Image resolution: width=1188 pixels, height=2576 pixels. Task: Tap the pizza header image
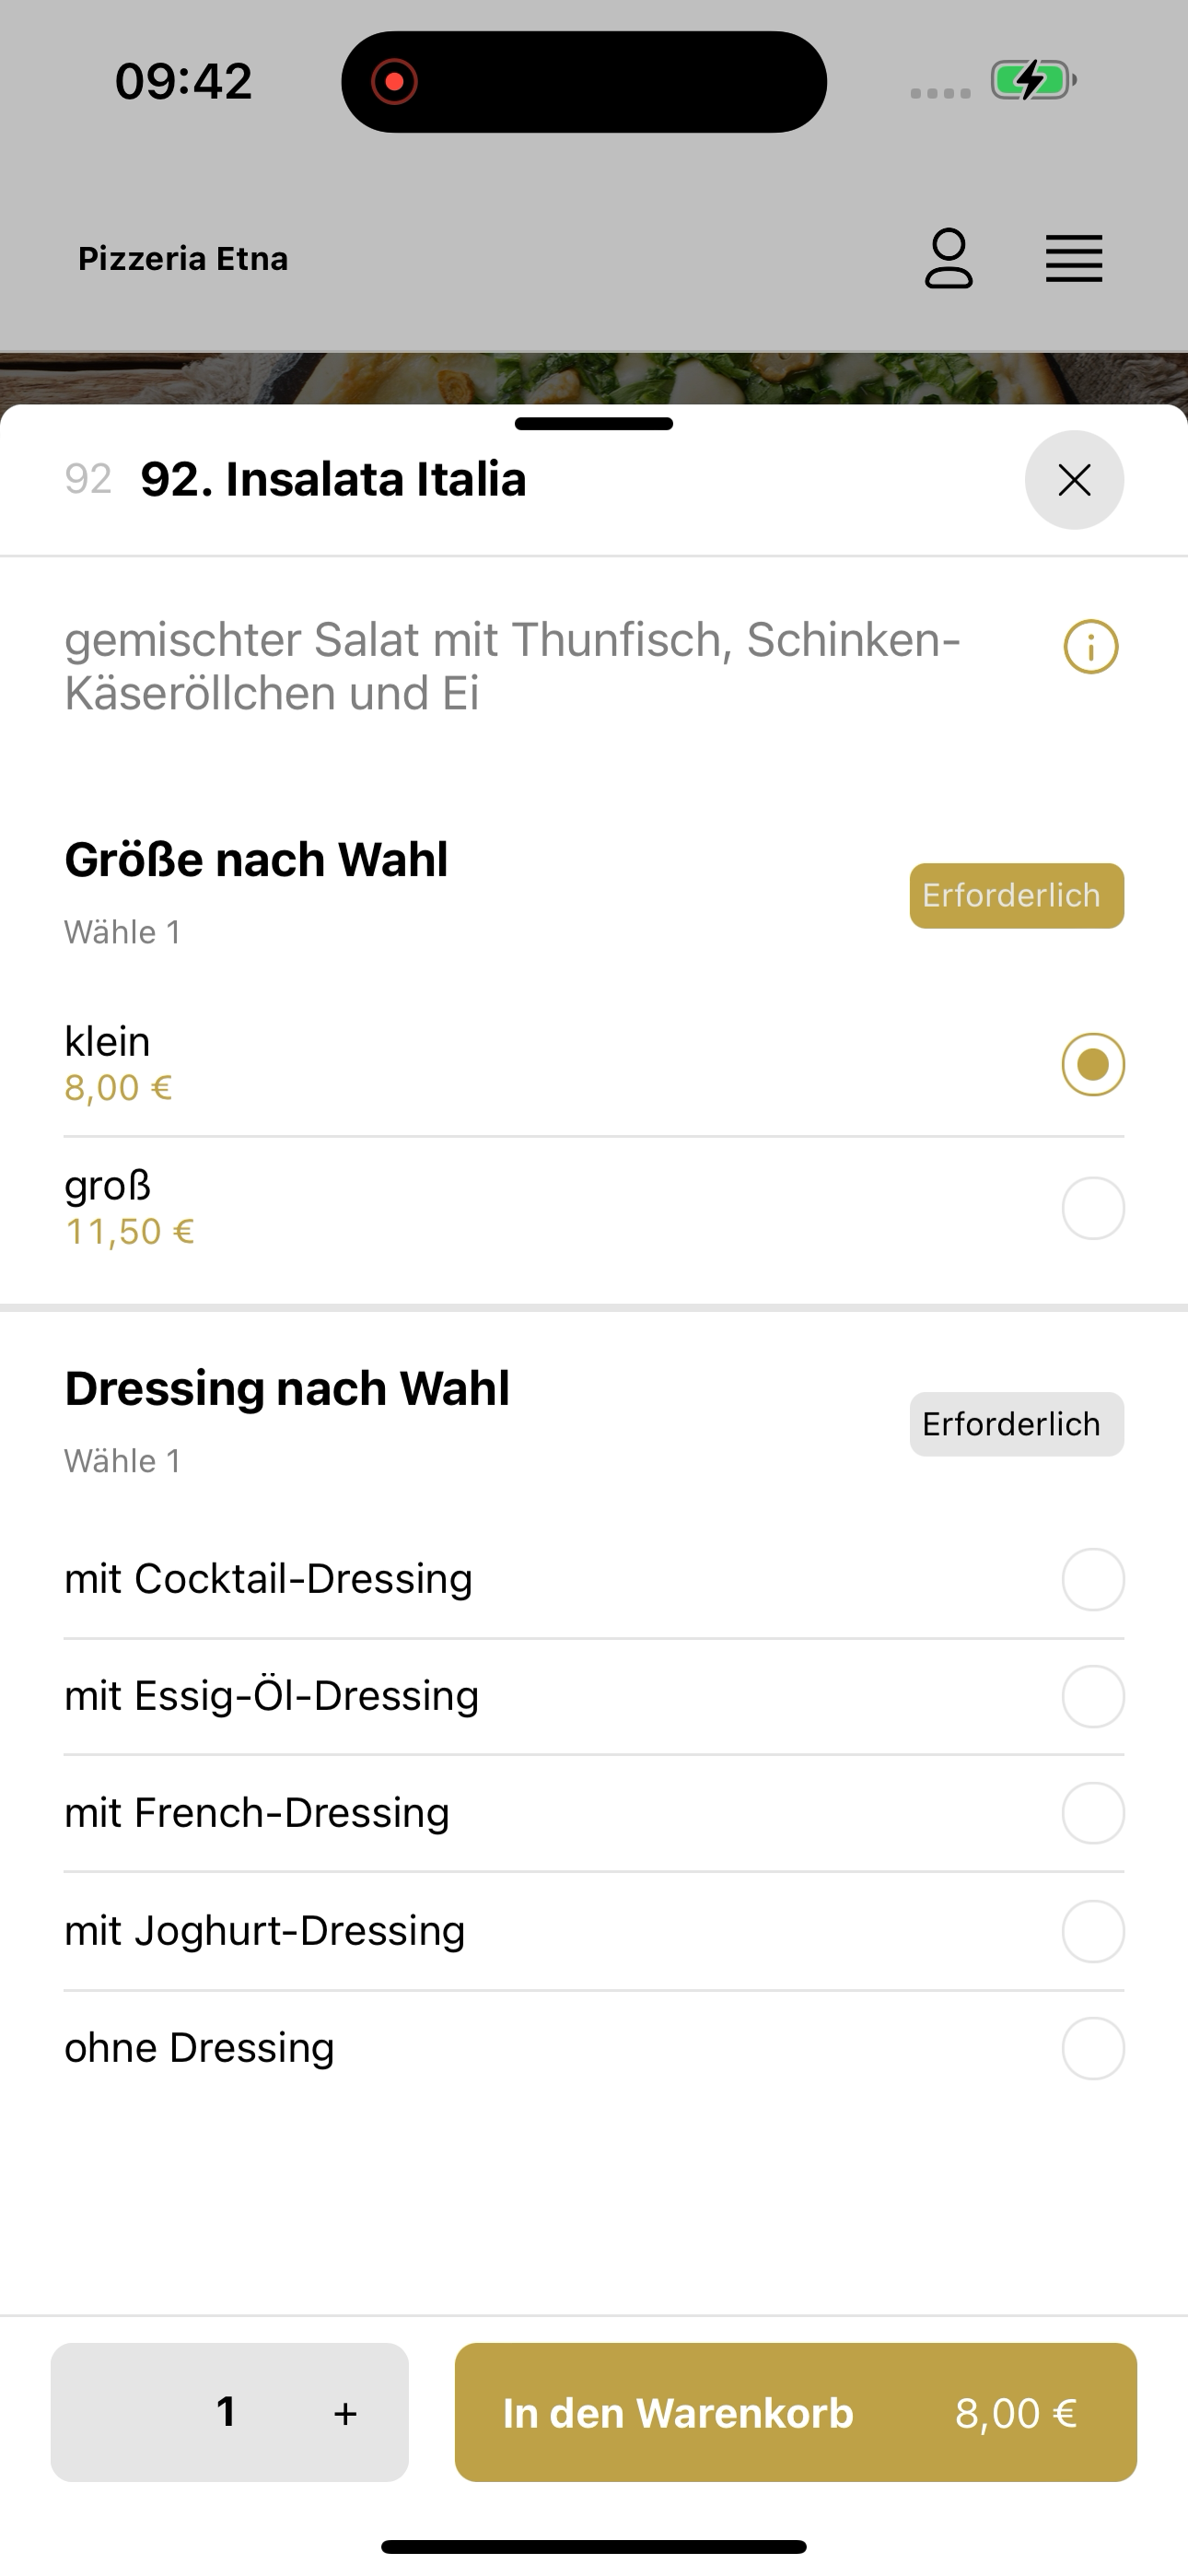coord(594,378)
